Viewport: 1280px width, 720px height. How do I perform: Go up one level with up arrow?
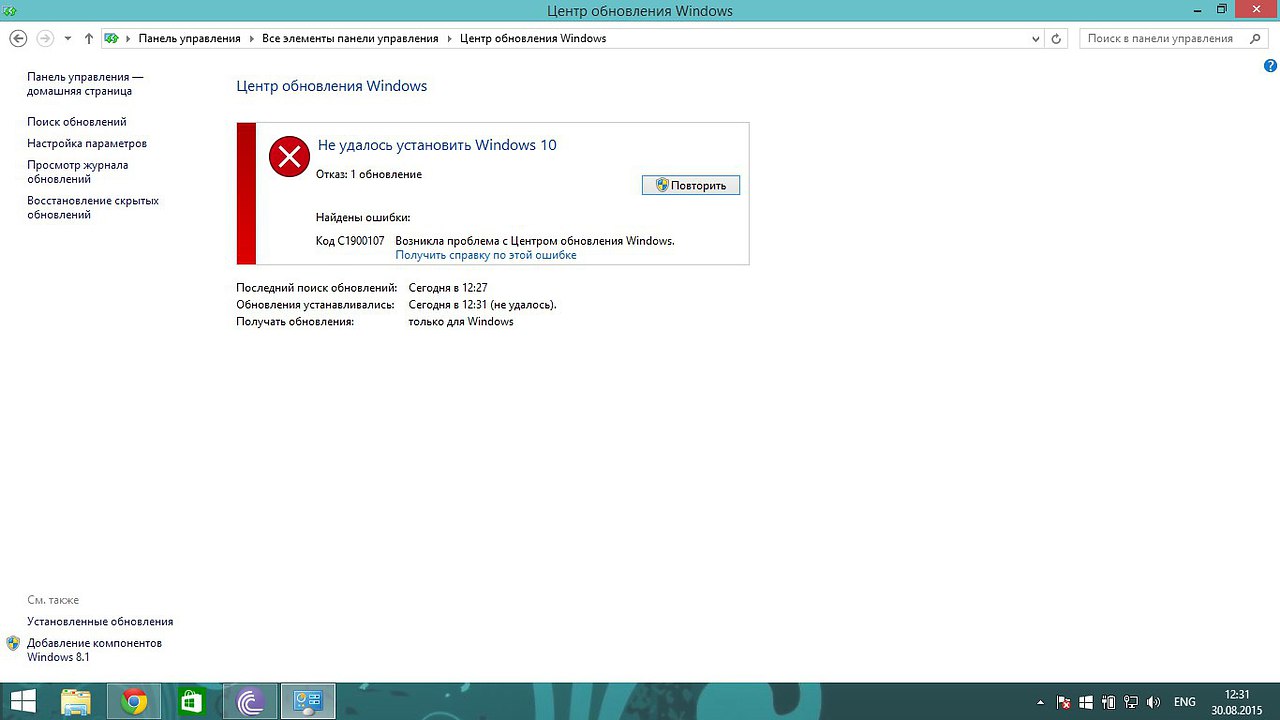[89, 38]
